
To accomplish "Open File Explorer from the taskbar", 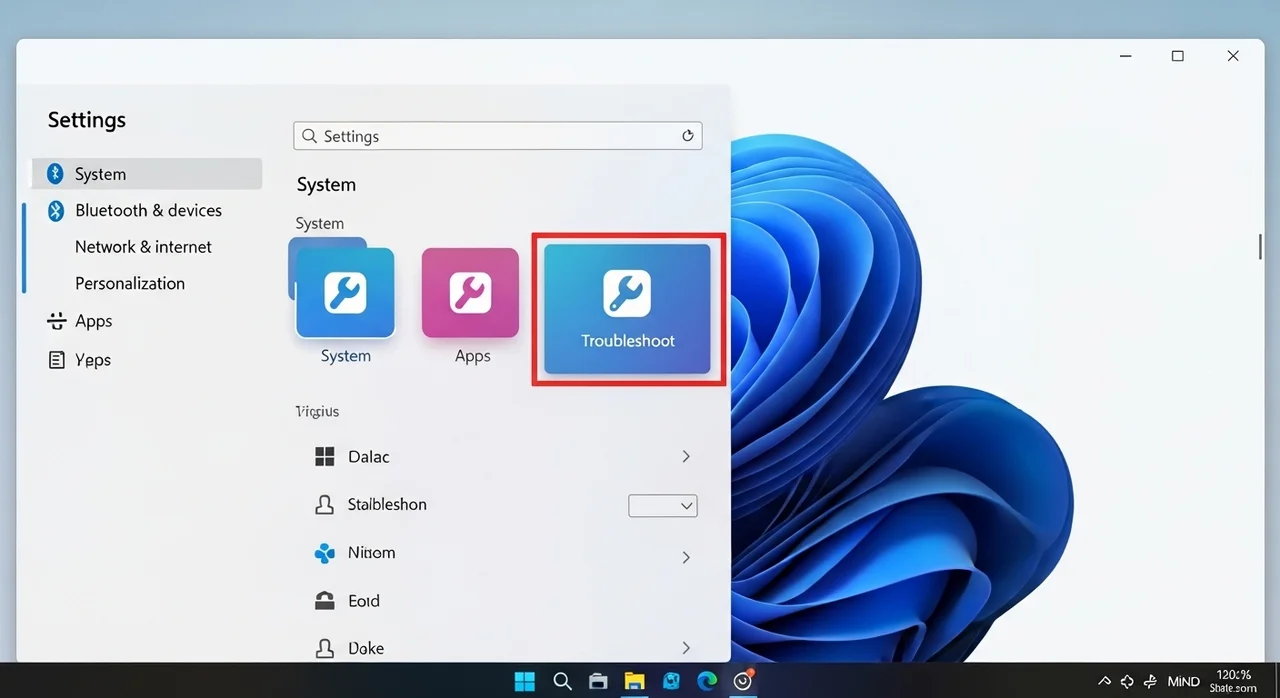I will 634,681.
